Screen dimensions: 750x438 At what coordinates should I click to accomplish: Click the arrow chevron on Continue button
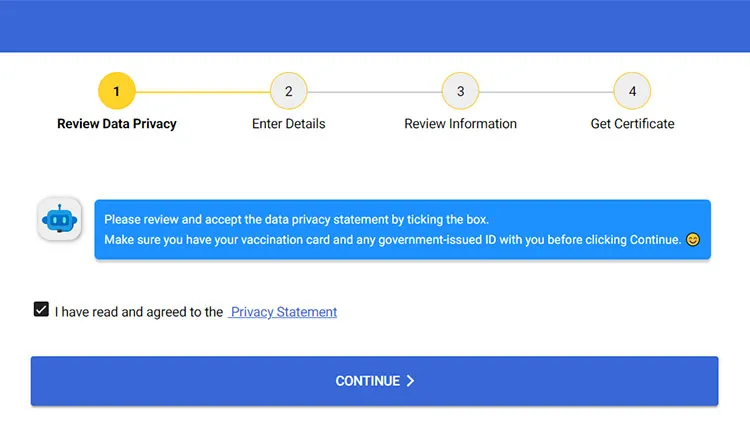coord(410,381)
